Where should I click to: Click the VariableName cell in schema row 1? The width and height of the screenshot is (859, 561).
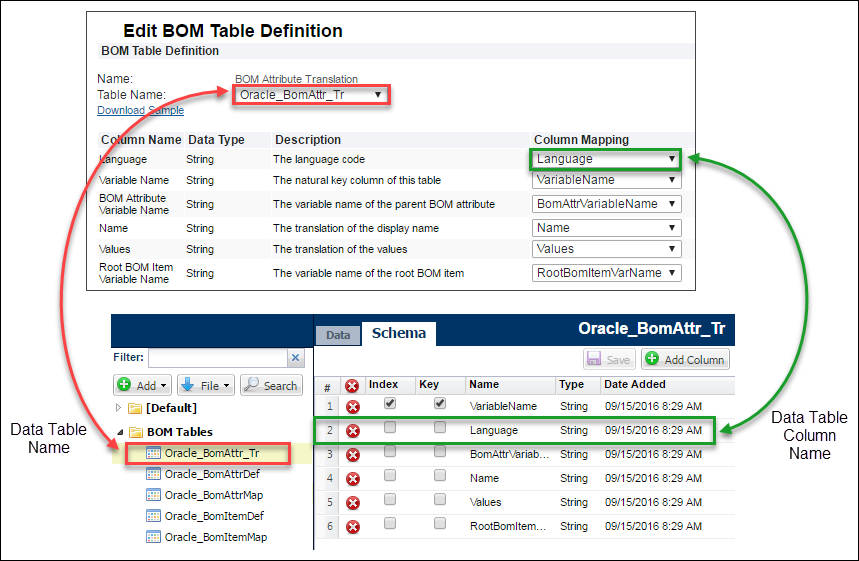click(503, 407)
